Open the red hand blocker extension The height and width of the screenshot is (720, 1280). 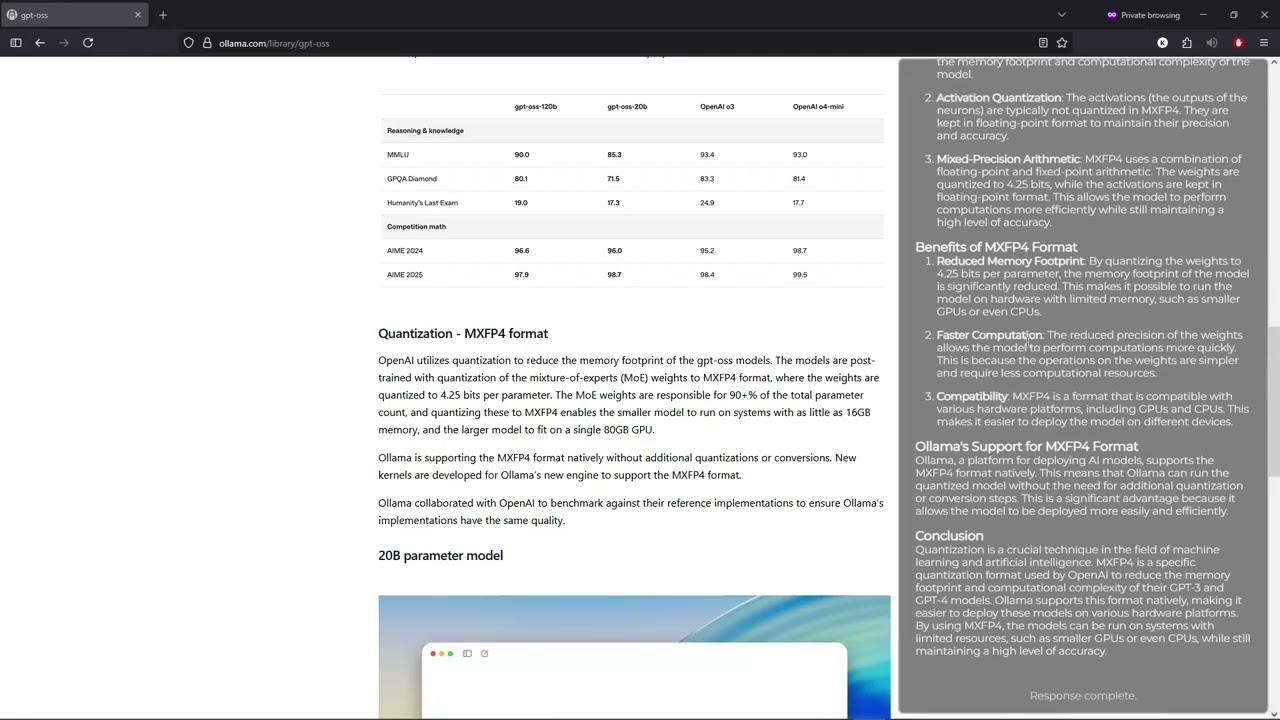(1238, 43)
